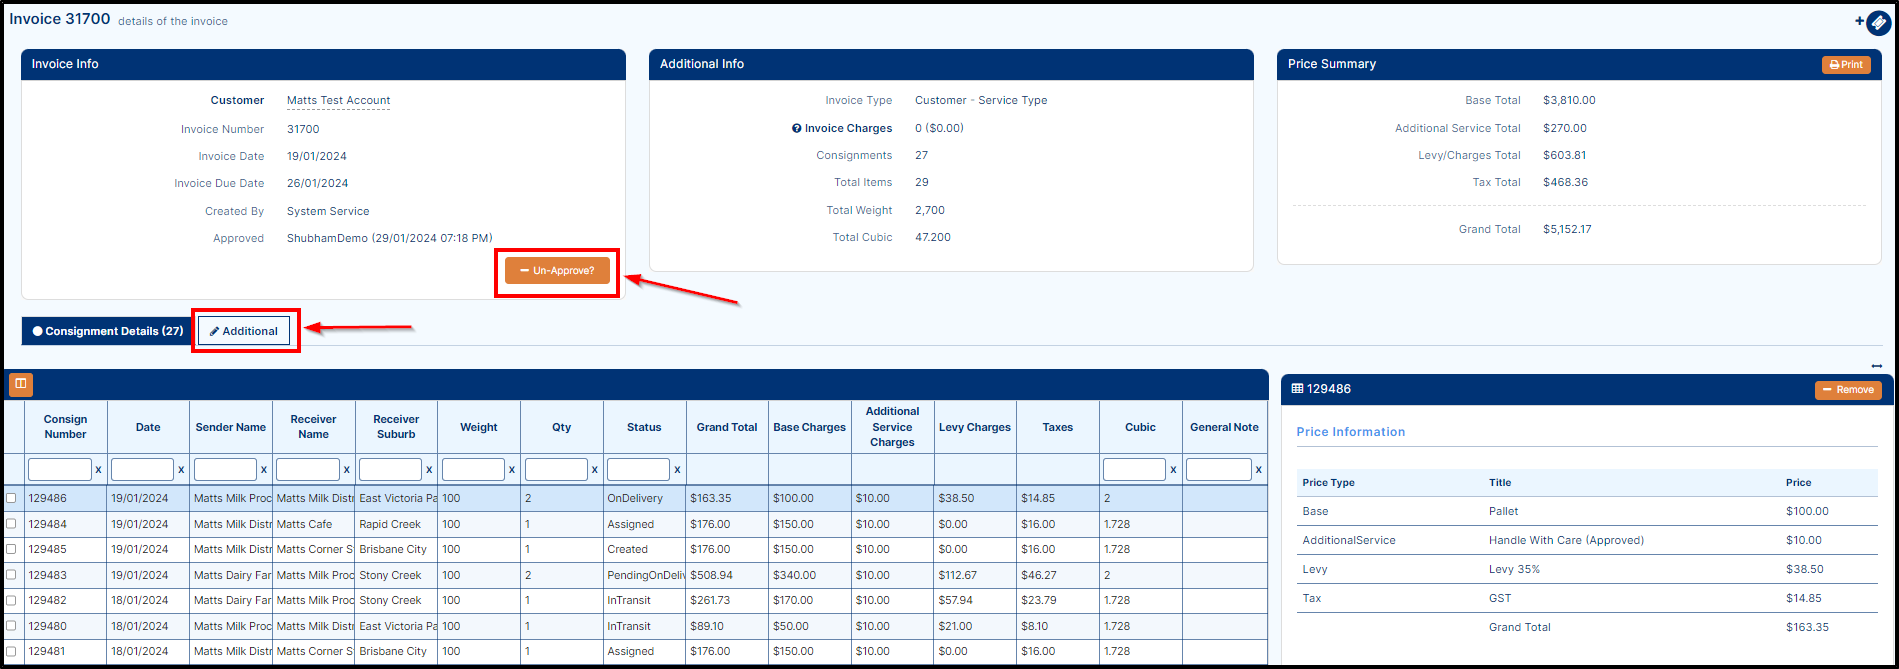Click the Receiver Suburb filter input field
This screenshot has height=669, width=1899.
click(390, 470)
